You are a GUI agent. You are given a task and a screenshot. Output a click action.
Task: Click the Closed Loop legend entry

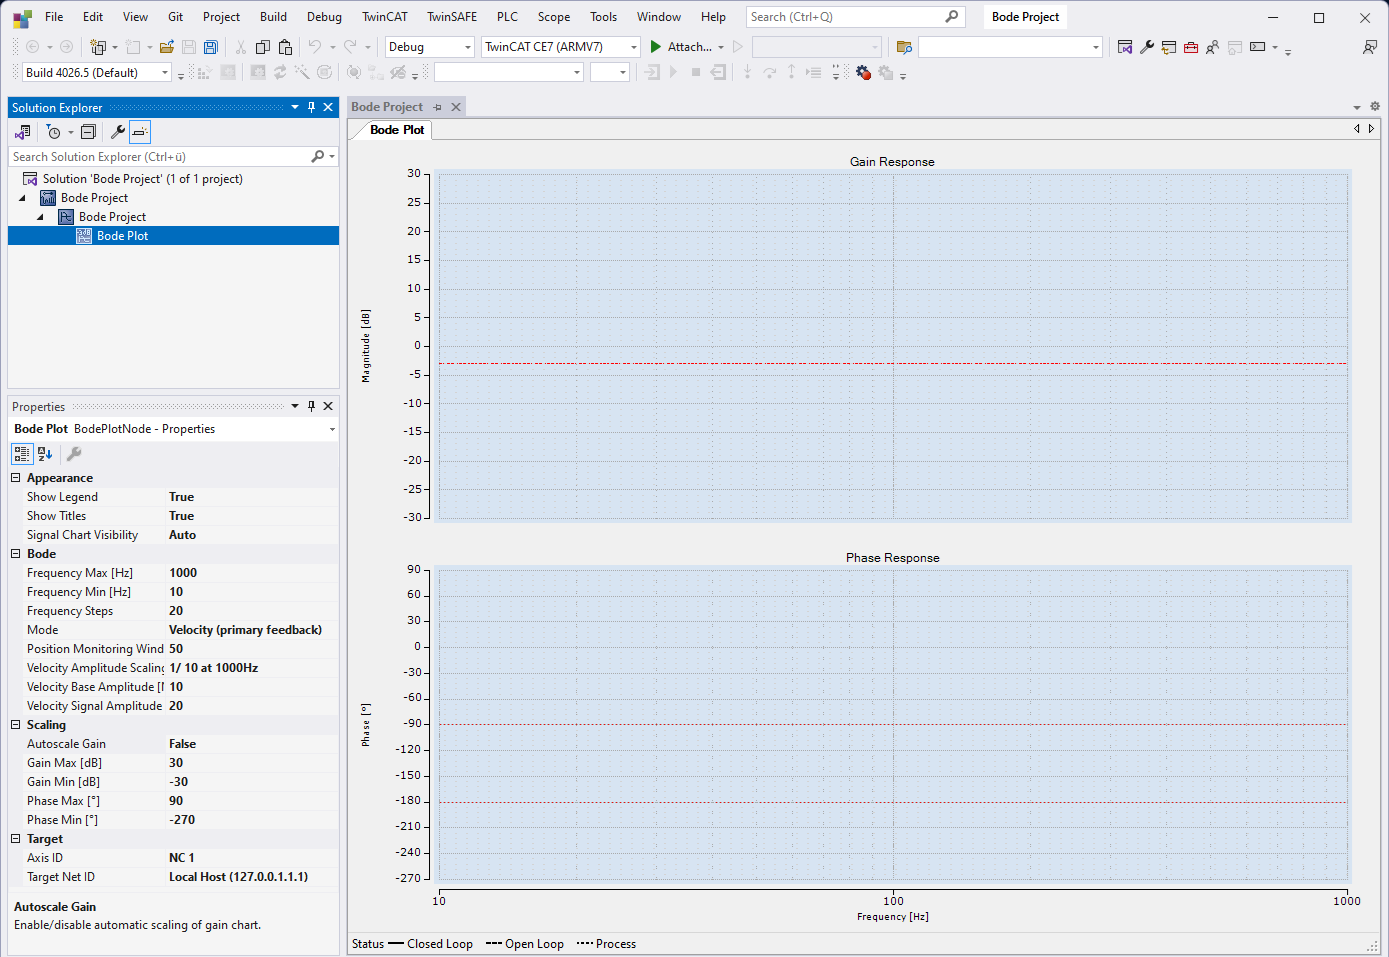coord(430,944)
